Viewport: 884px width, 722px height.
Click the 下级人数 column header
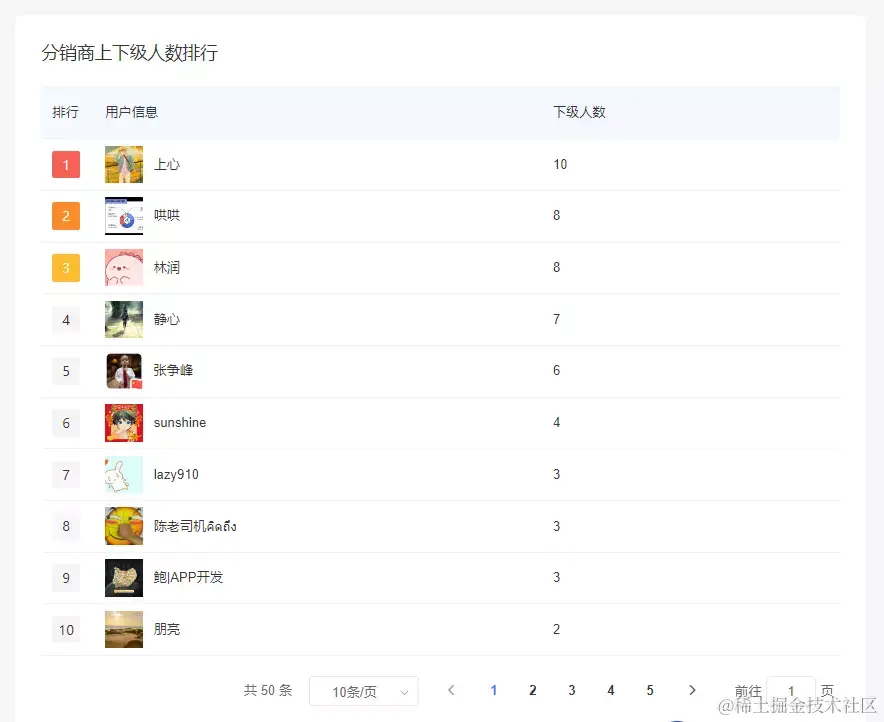point(579,112)
